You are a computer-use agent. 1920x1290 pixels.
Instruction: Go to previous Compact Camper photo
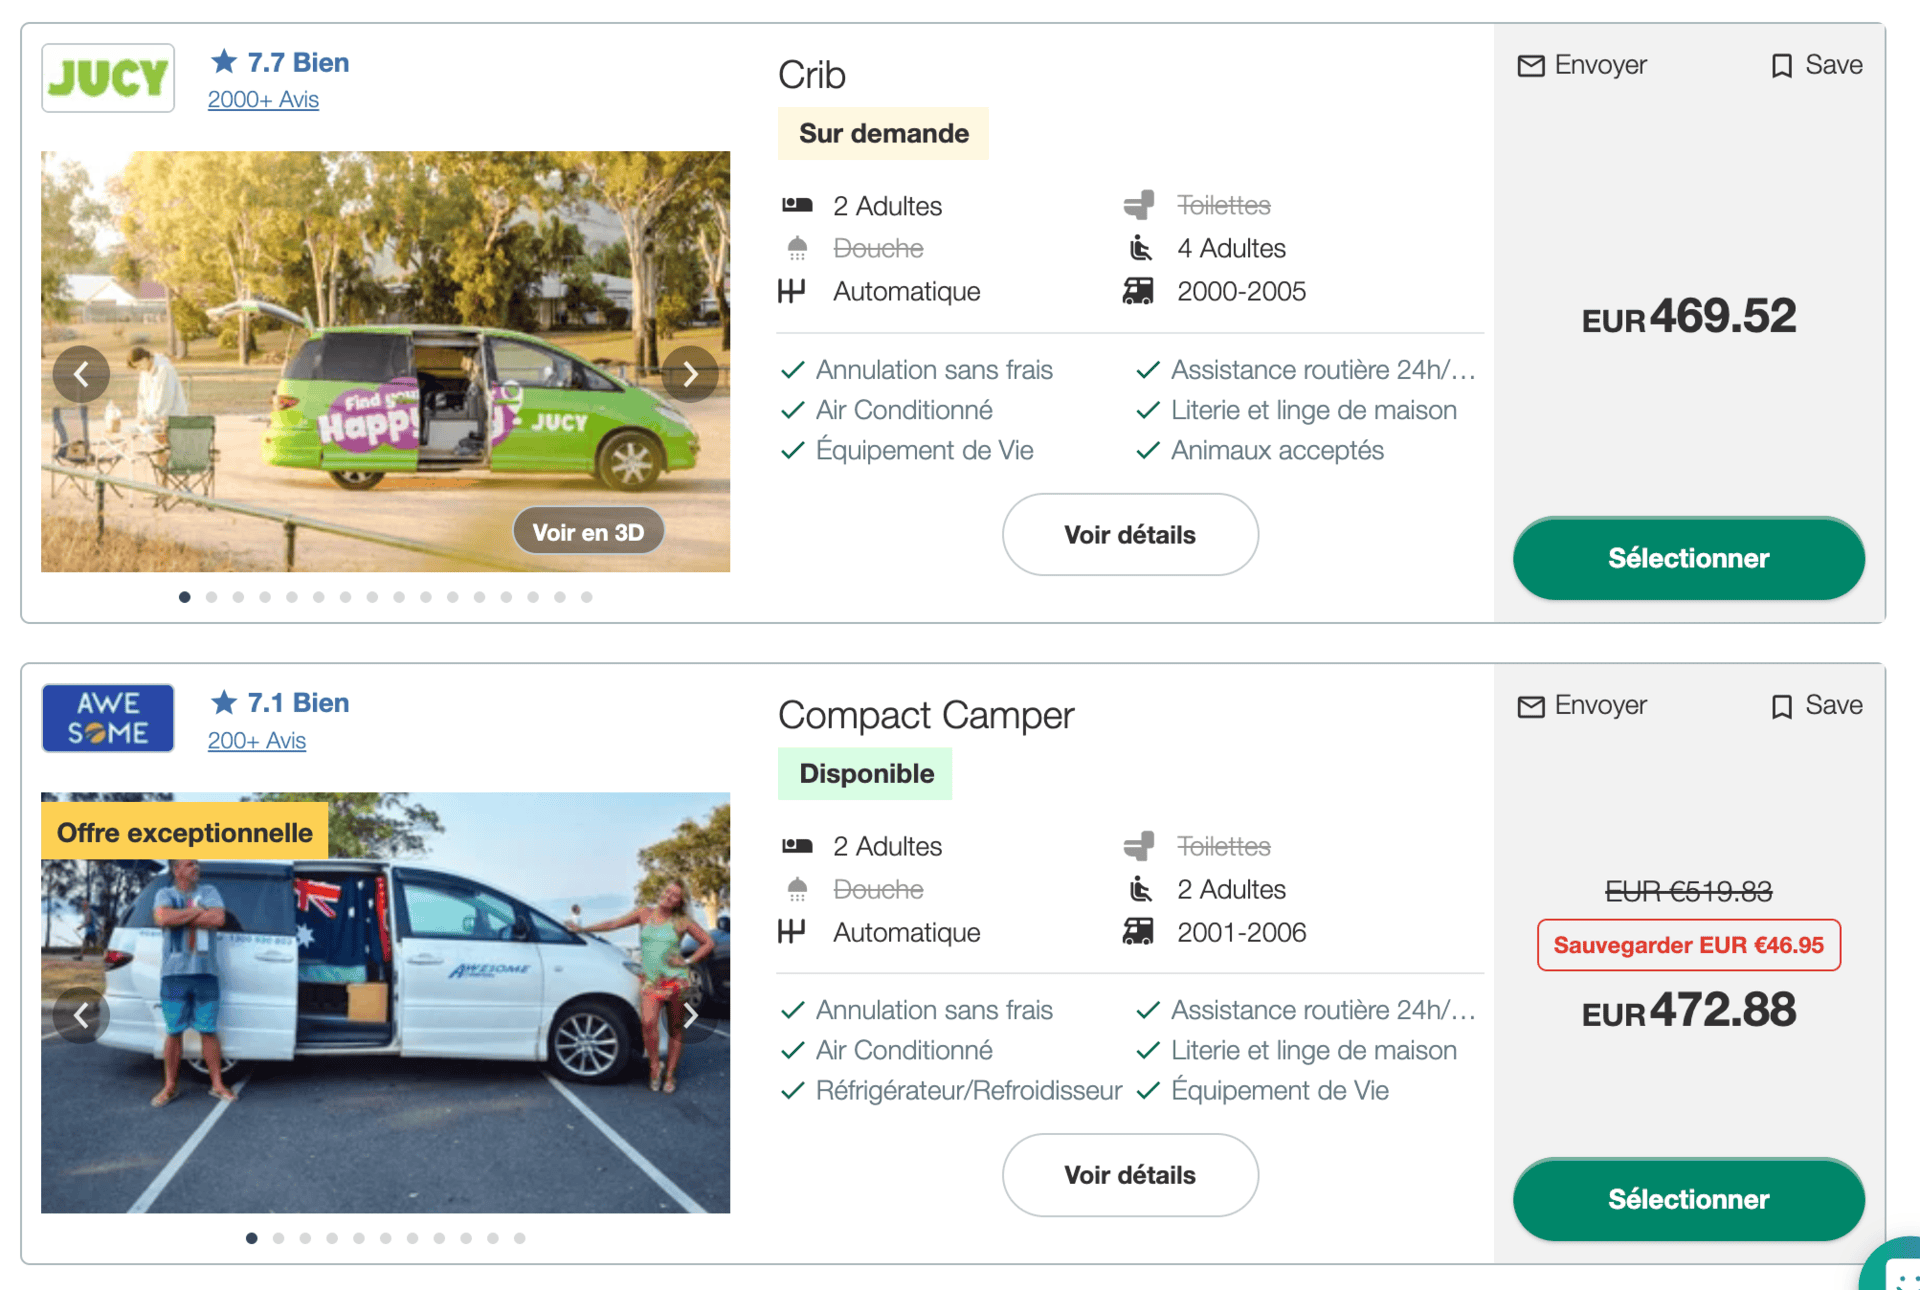point(81,1015)
